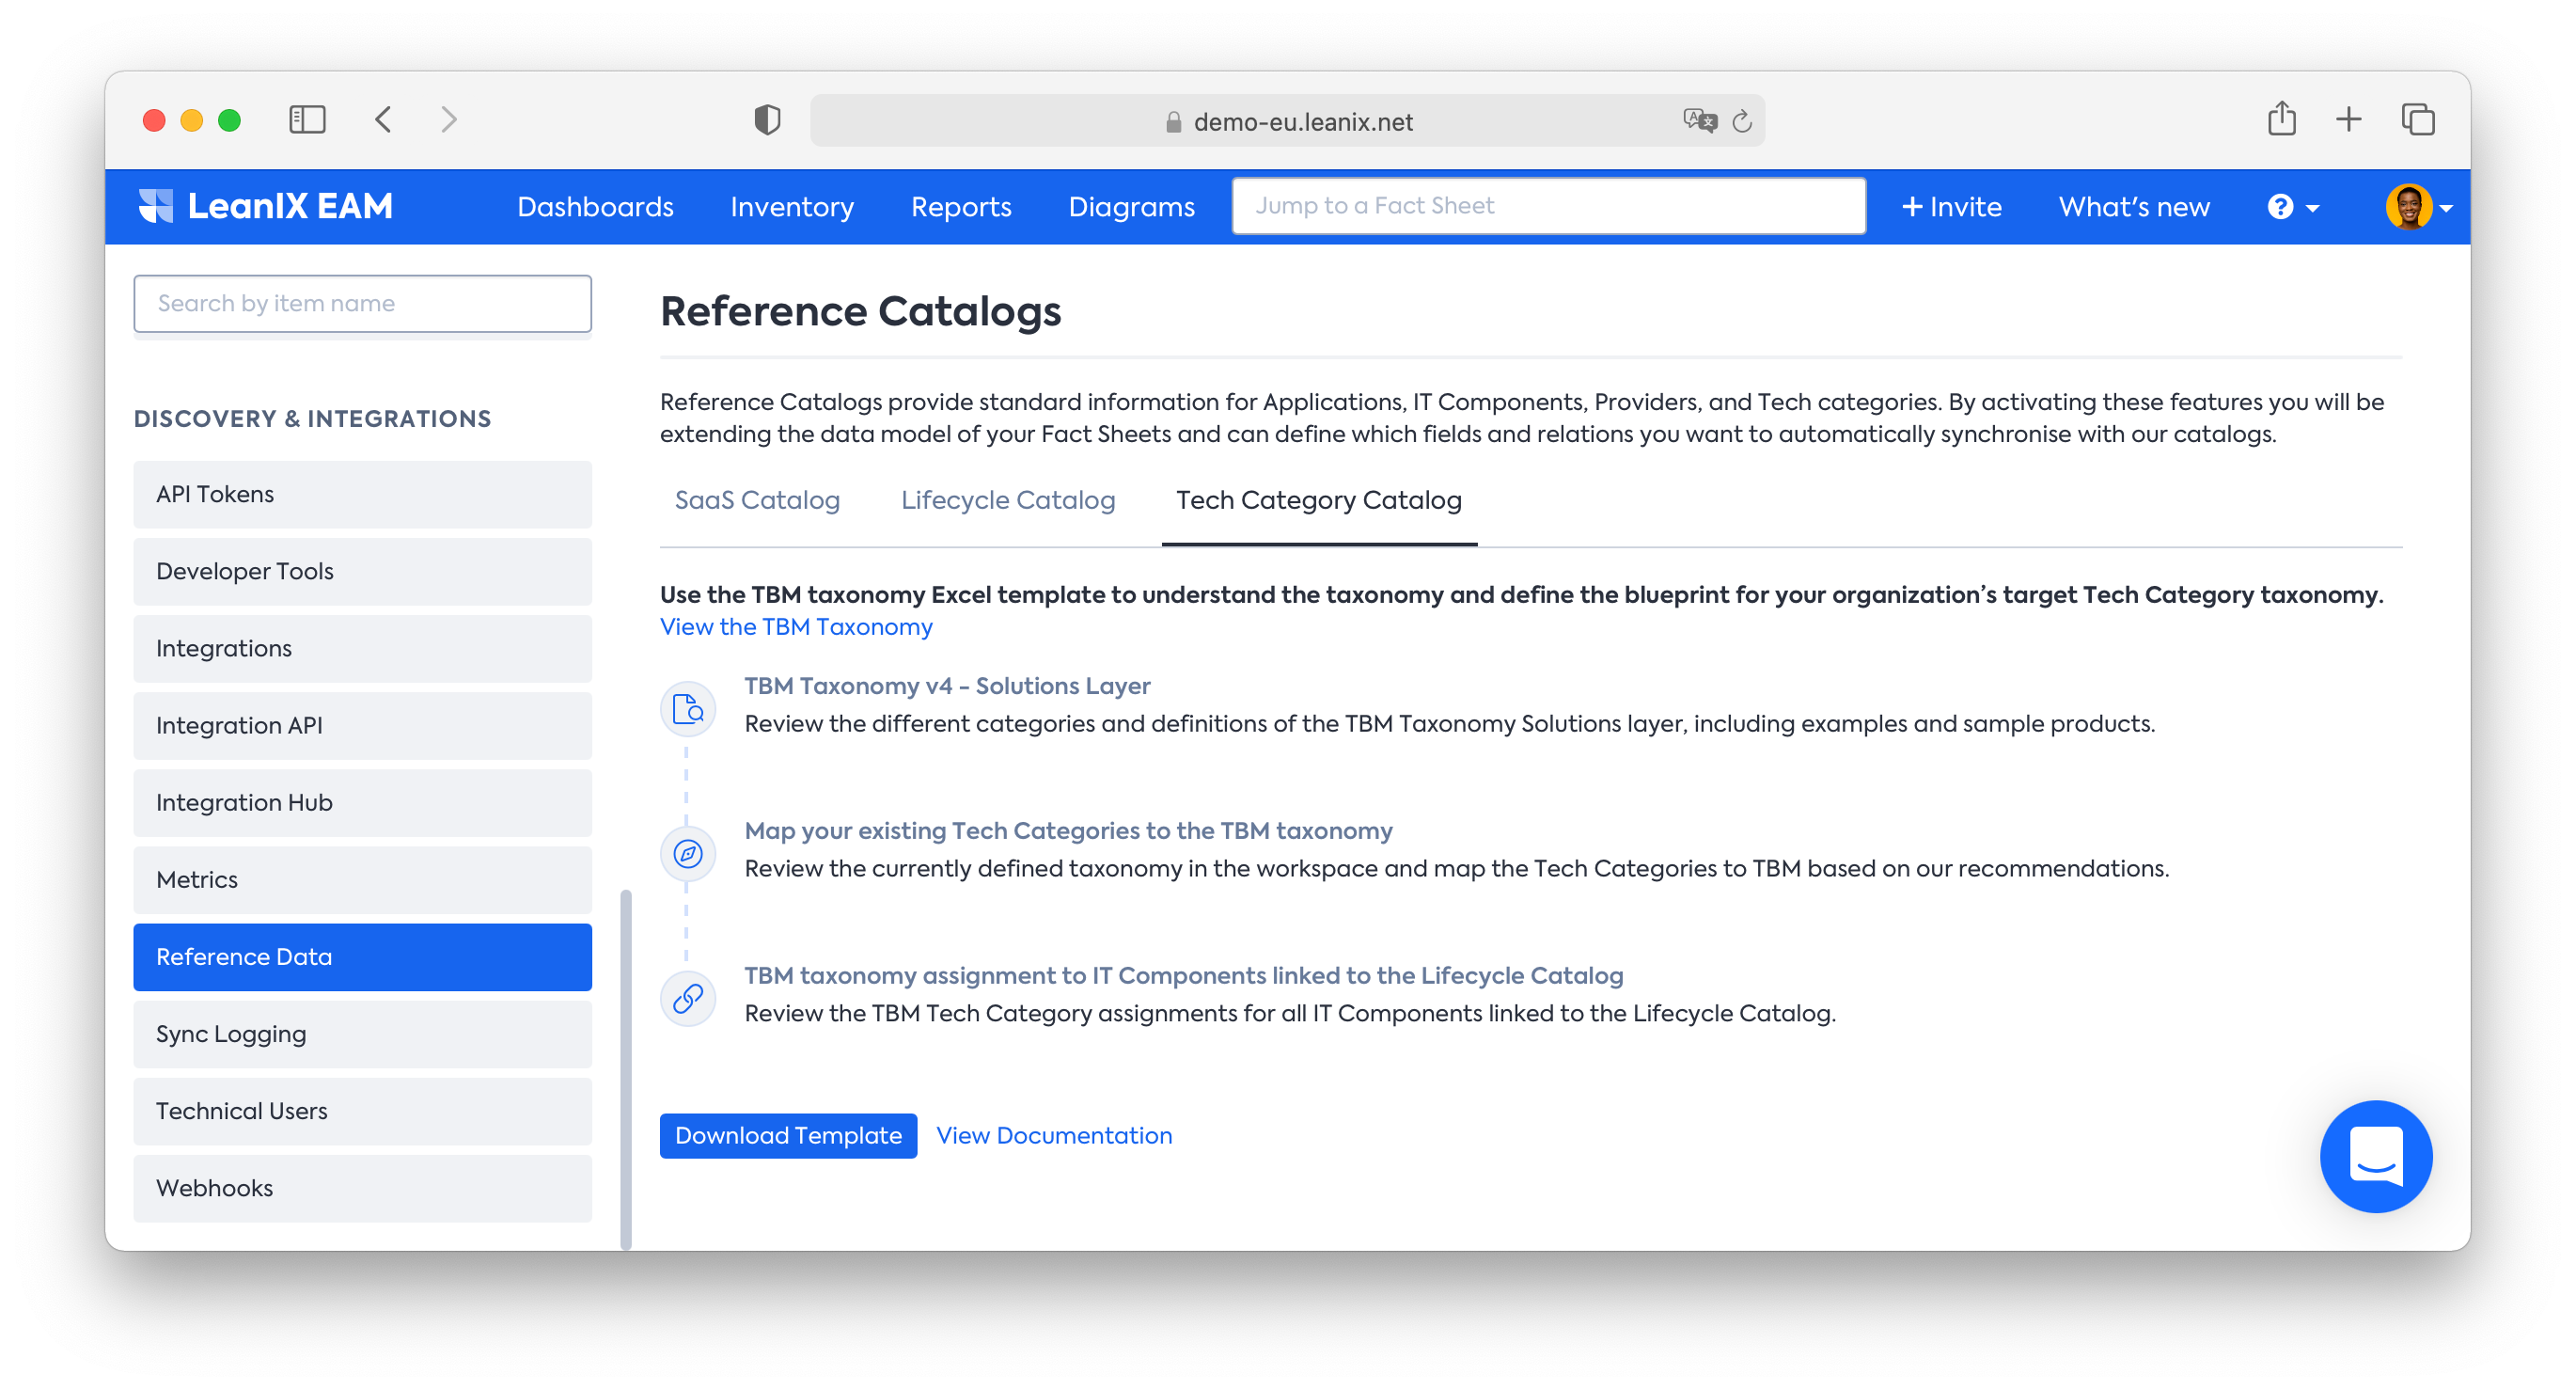Click the View the TBM Taxonomy link
The height and width of the screenshot is (1390, 2576).
pyautogui.click(x=795, y=626)
